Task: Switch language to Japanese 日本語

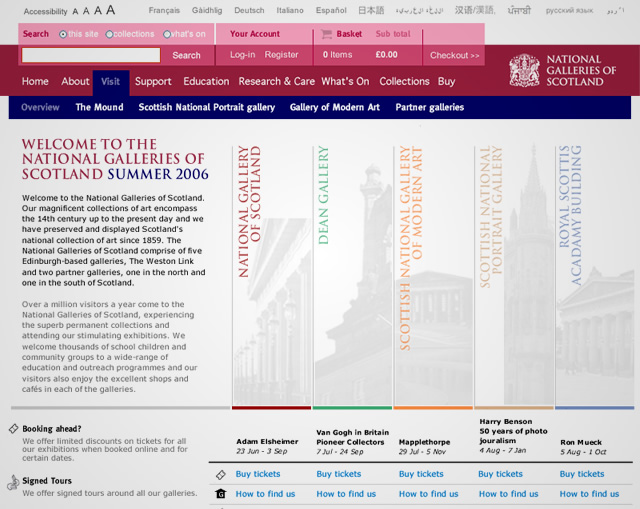Action: click(371, 11)
